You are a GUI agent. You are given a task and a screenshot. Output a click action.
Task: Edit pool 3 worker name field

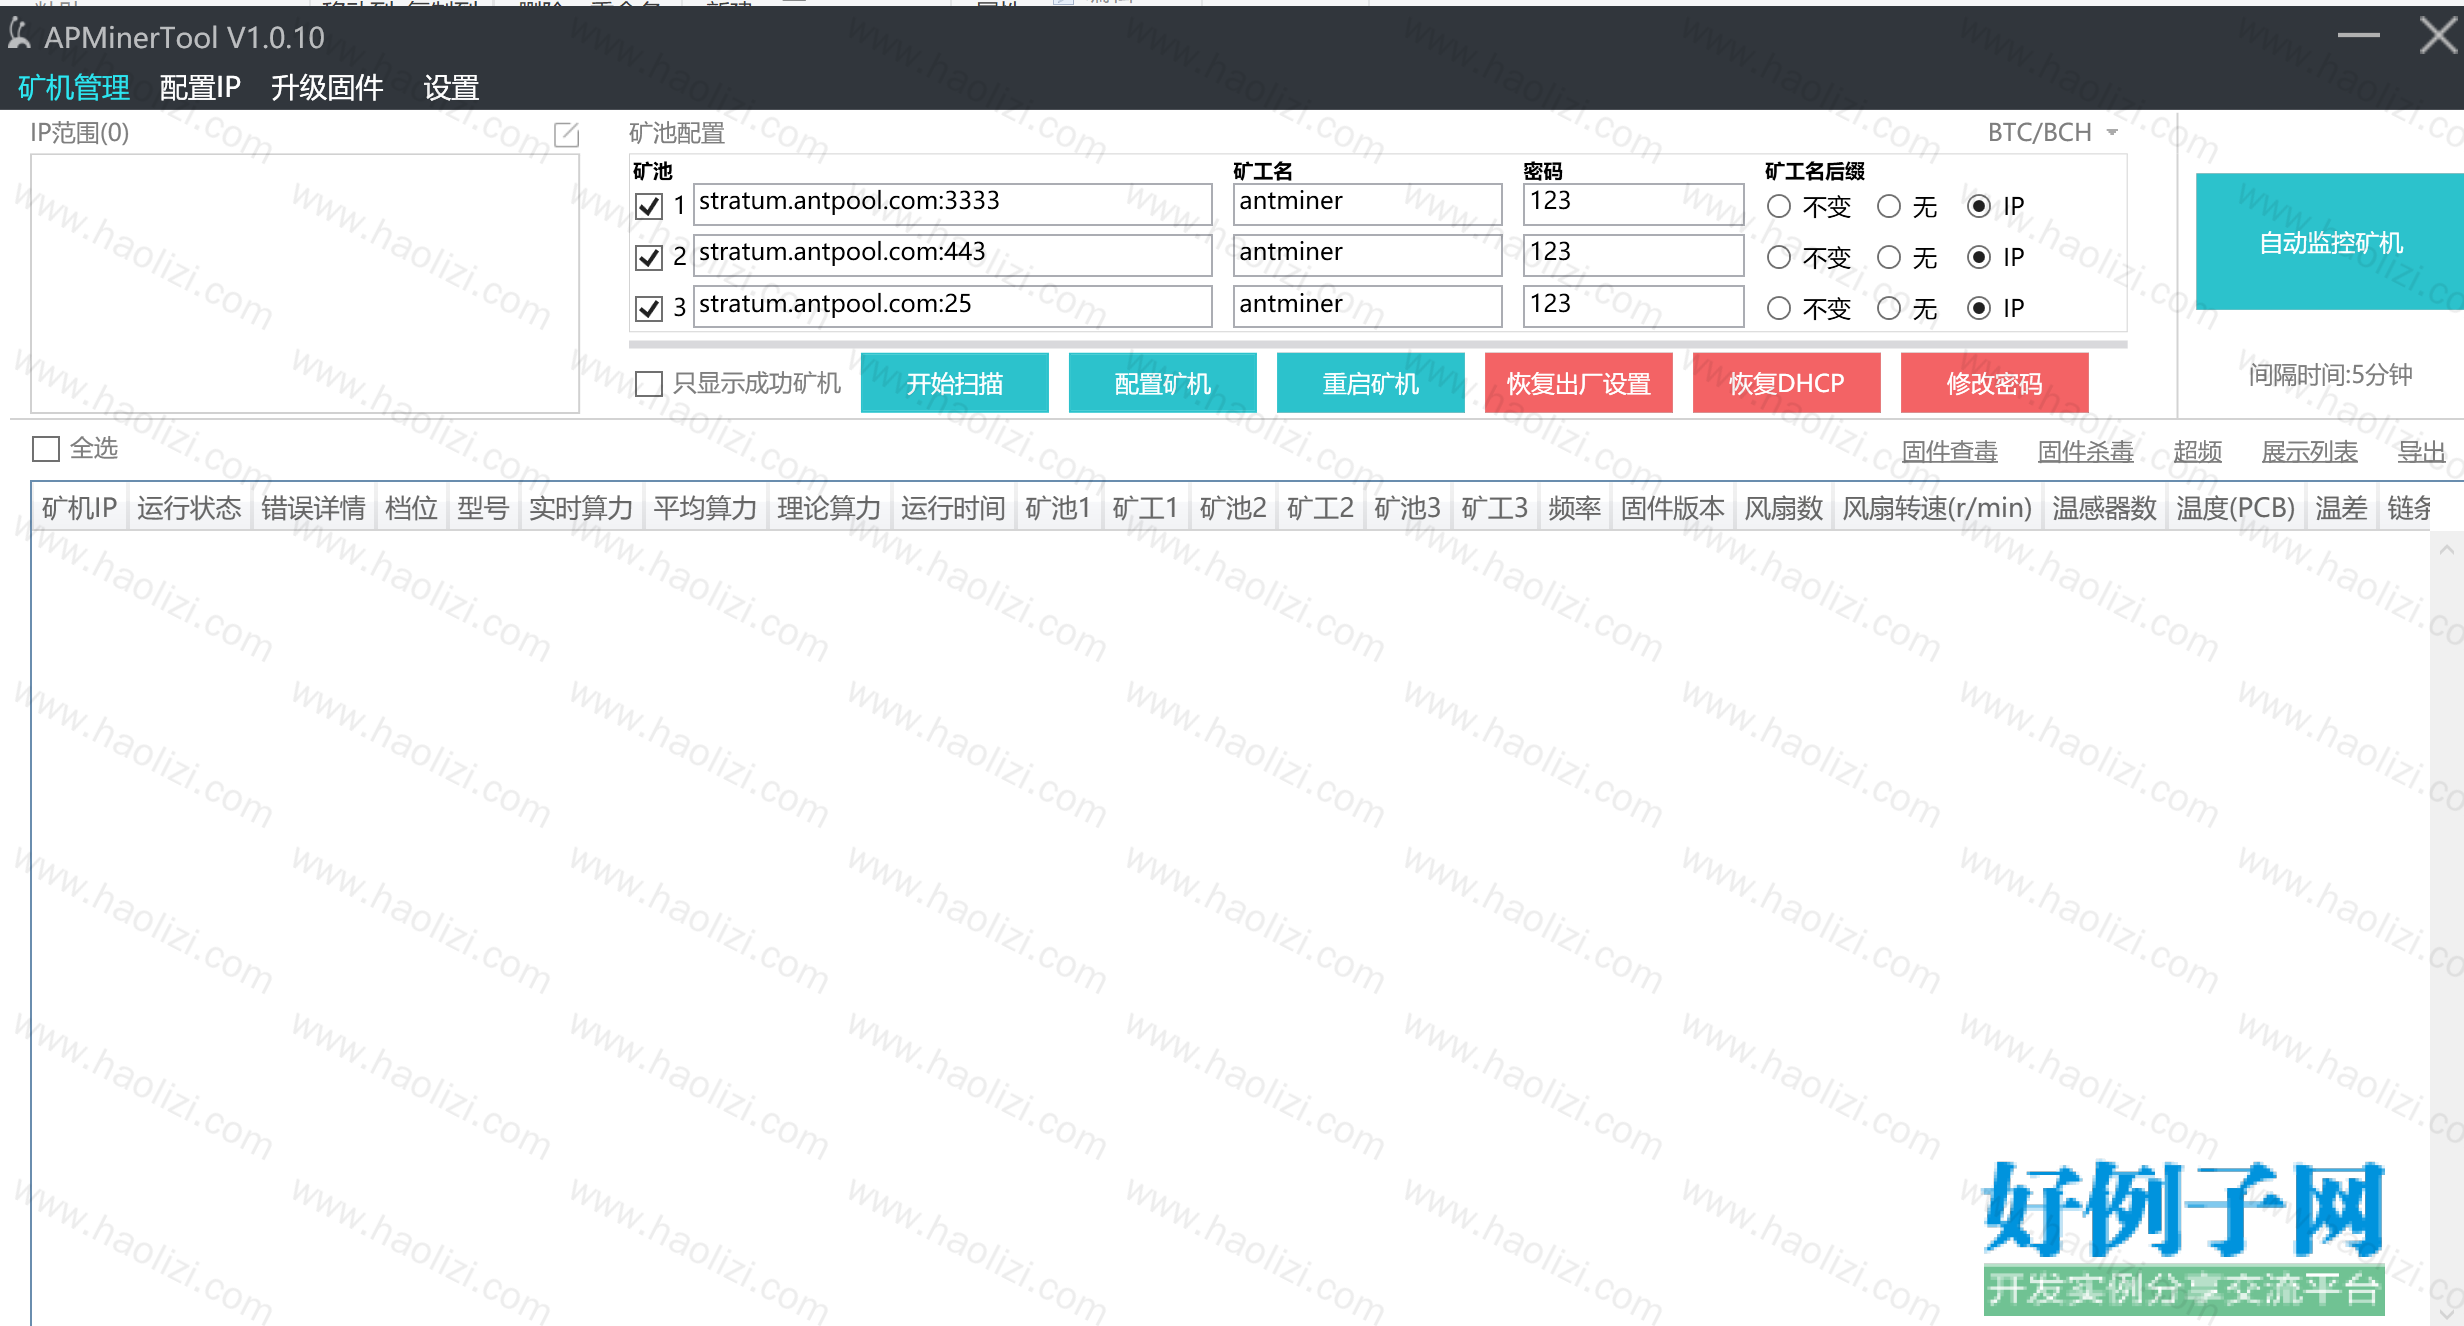pyautogui.click(x=1367, y=306)
